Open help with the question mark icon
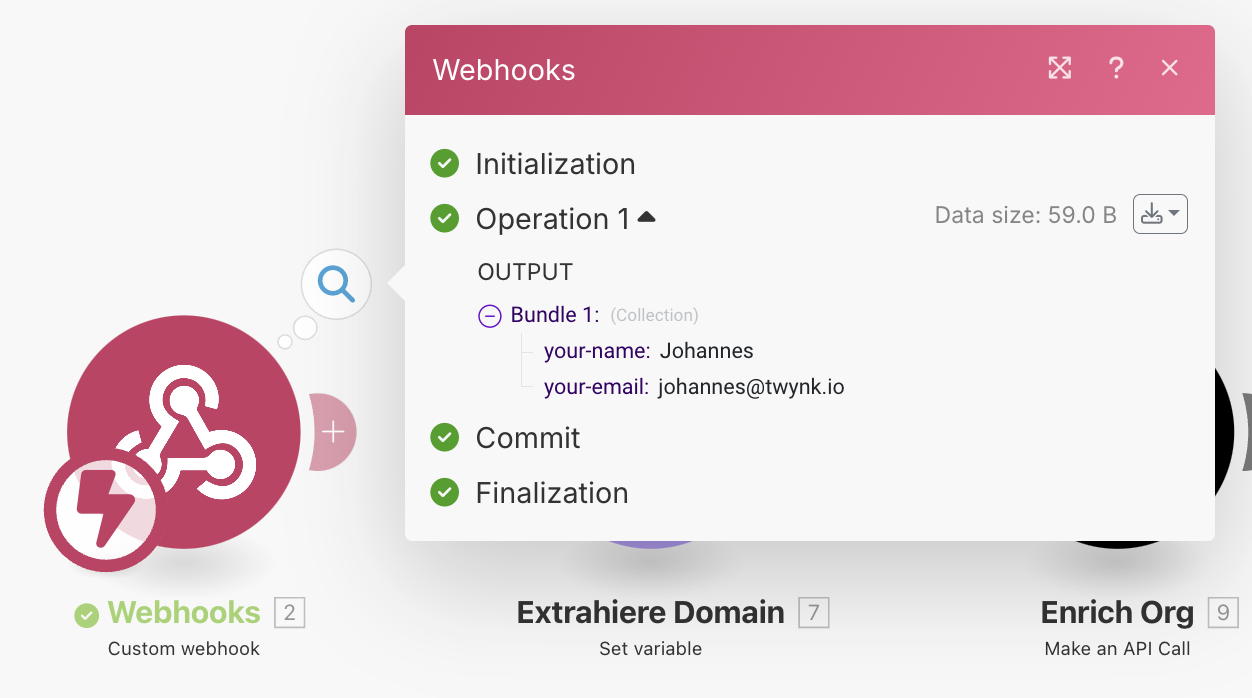 point(1116,68)
